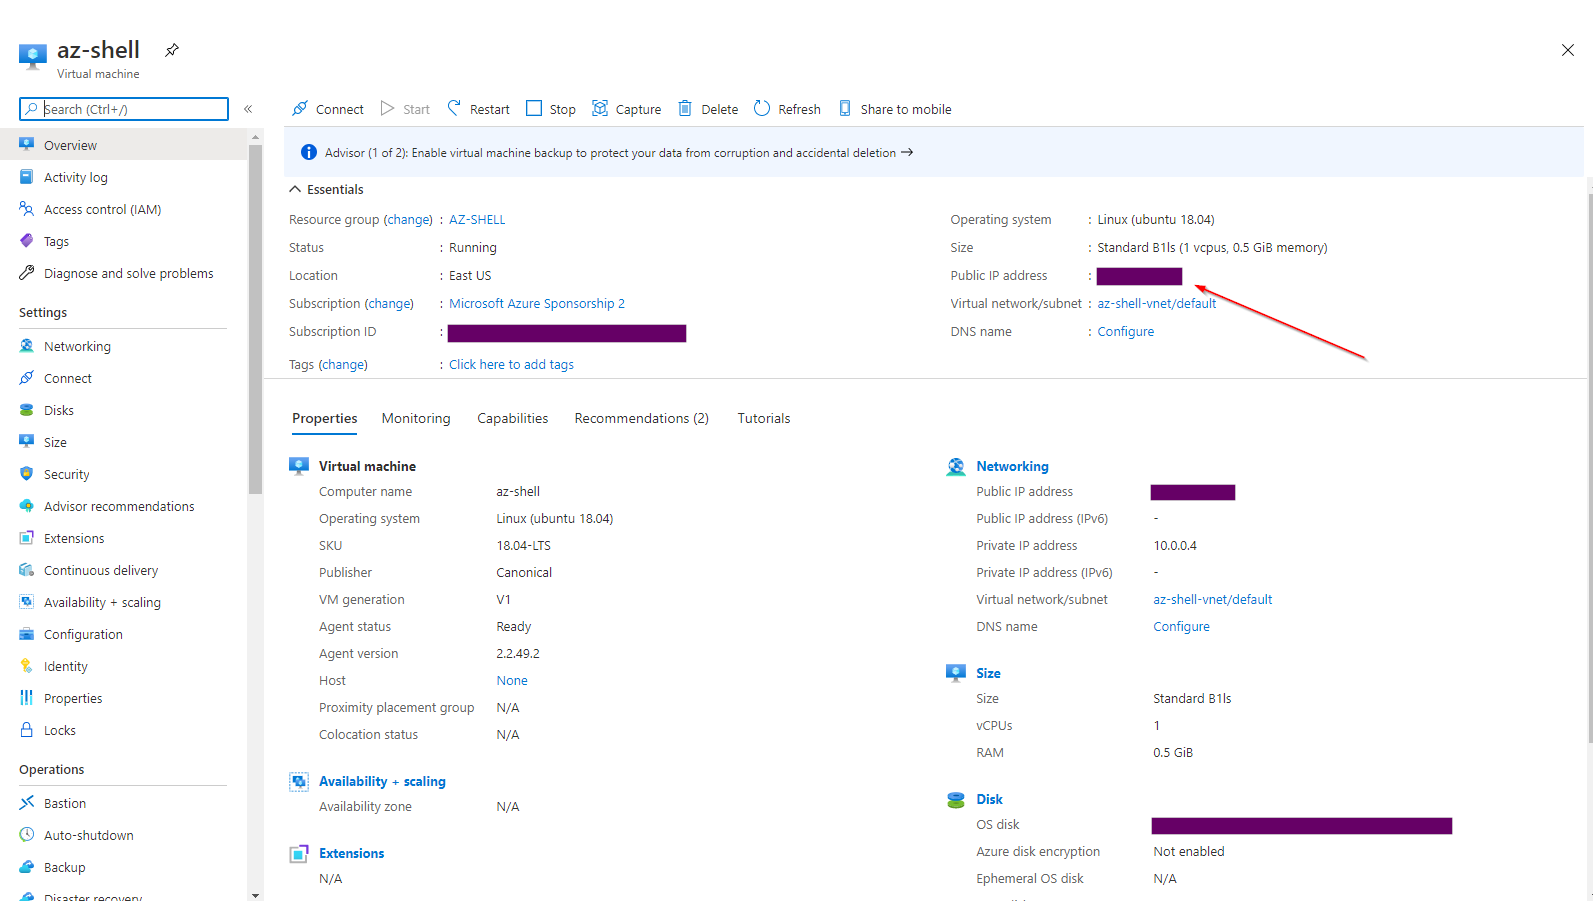Viewport: 1593px width, 901px height.
Task: Open Properties item in the sidebar
Action: (73, 699)
